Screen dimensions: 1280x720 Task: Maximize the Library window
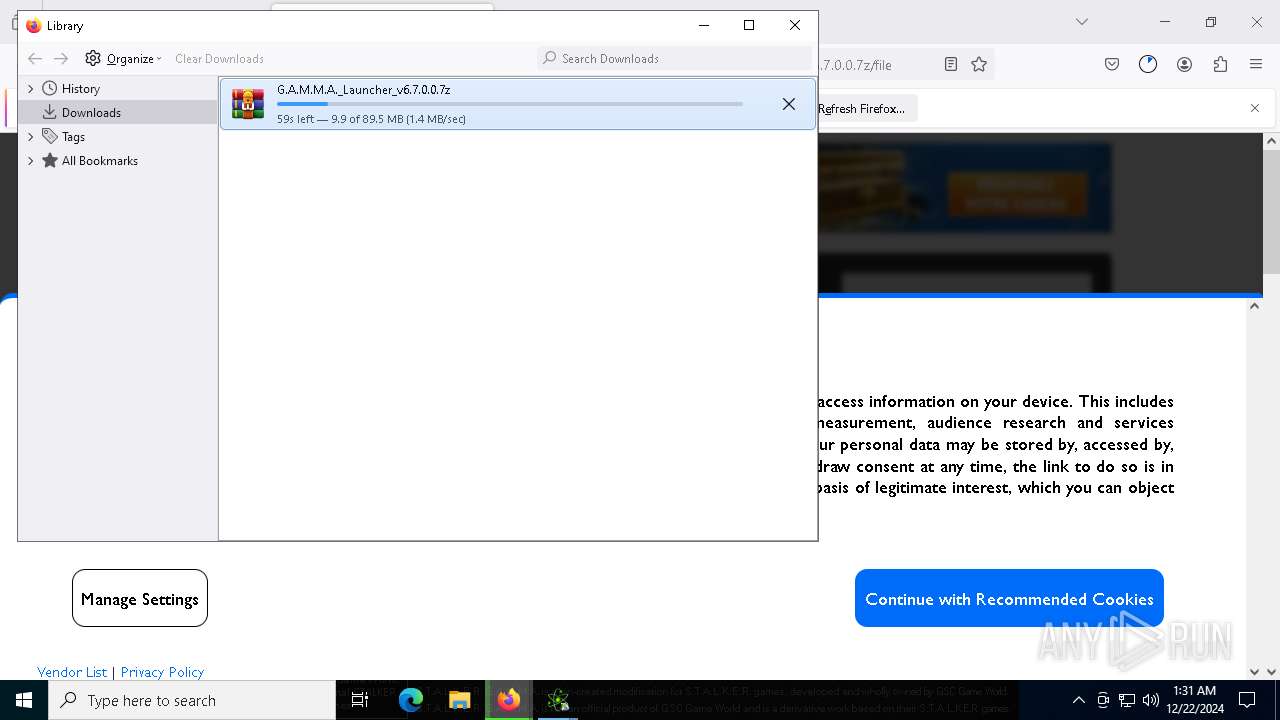coord(749,25)
